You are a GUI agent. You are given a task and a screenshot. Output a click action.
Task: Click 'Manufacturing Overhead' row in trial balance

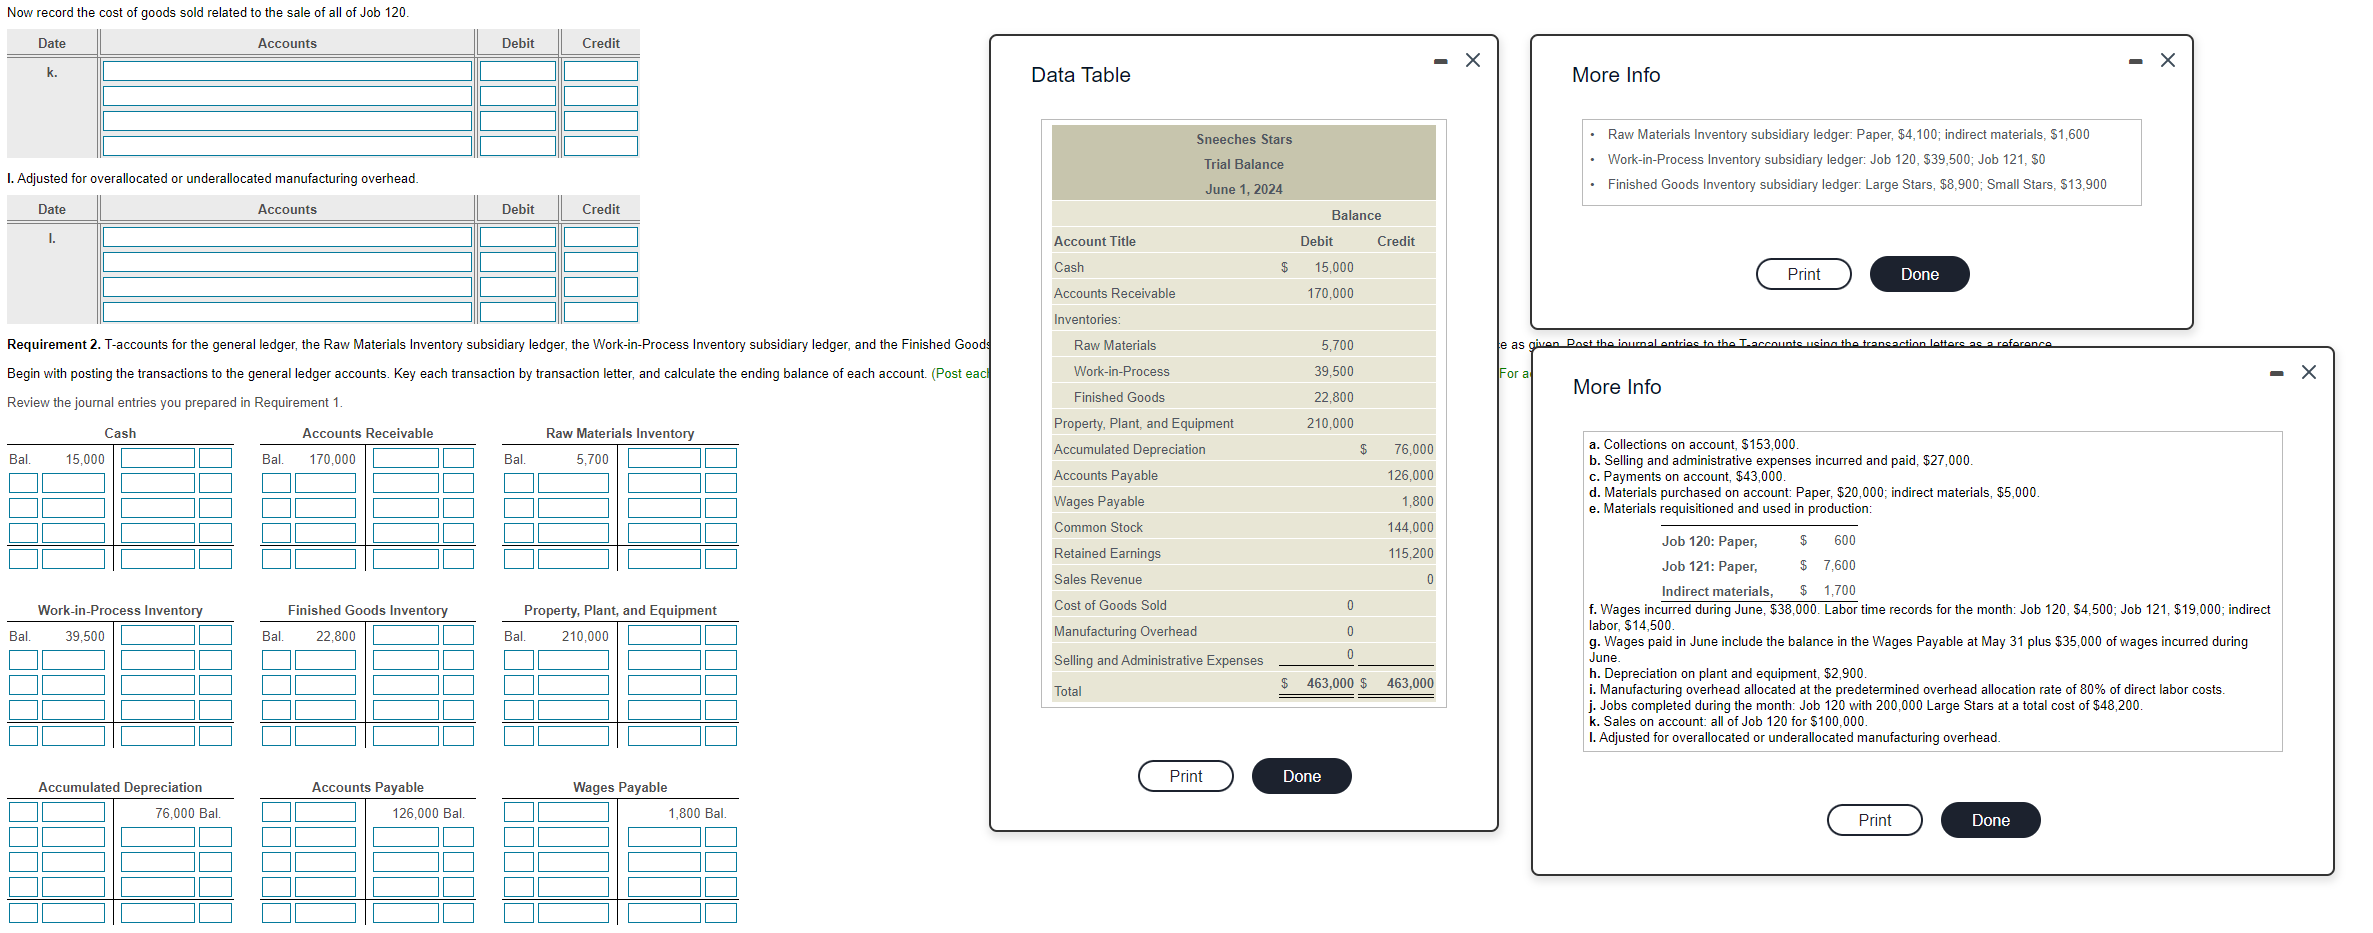pos(1244,631)
